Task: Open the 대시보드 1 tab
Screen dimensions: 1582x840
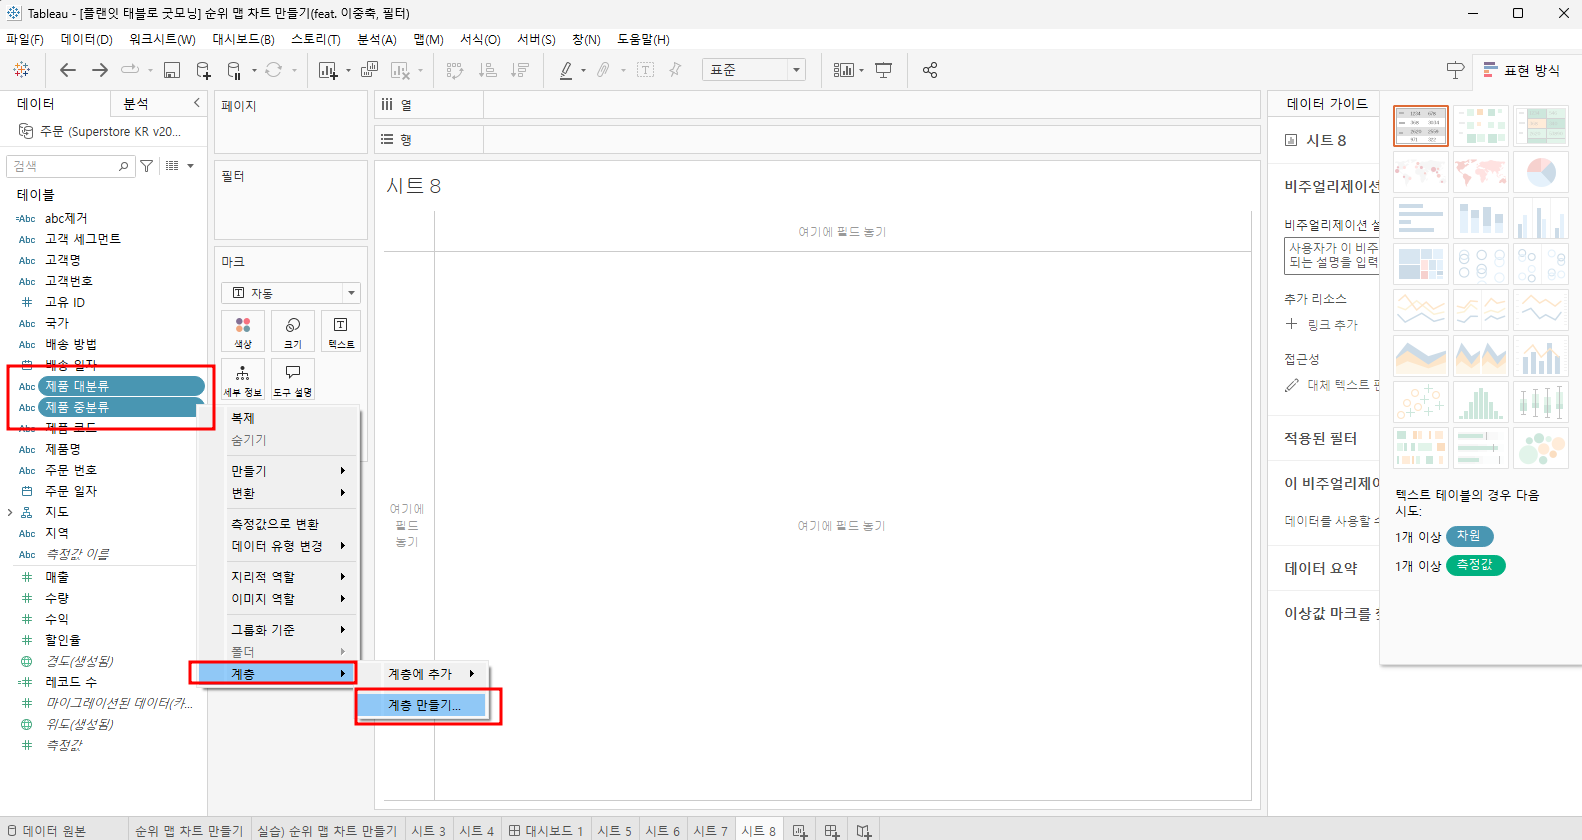Action: 546,831
